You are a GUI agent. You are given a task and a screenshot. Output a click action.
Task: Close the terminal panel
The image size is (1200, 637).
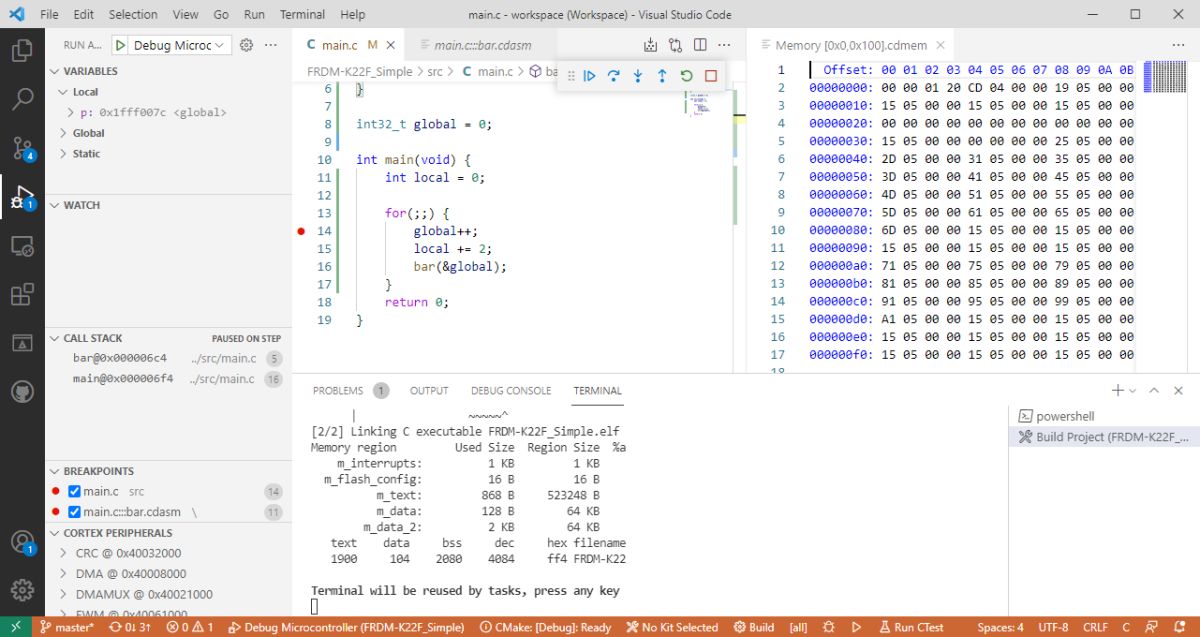(1178, 390)
